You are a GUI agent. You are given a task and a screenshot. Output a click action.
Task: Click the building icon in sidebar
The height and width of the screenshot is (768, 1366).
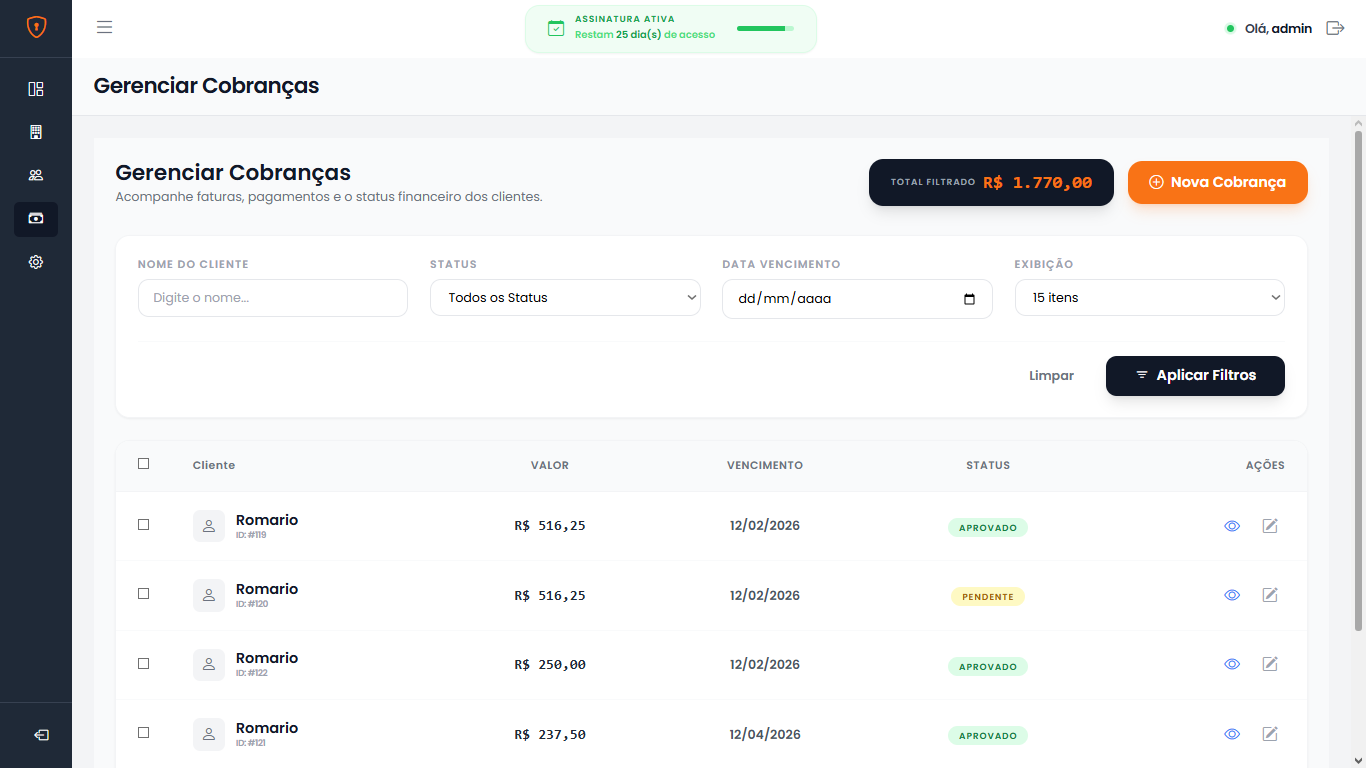(x=36, y=132)
